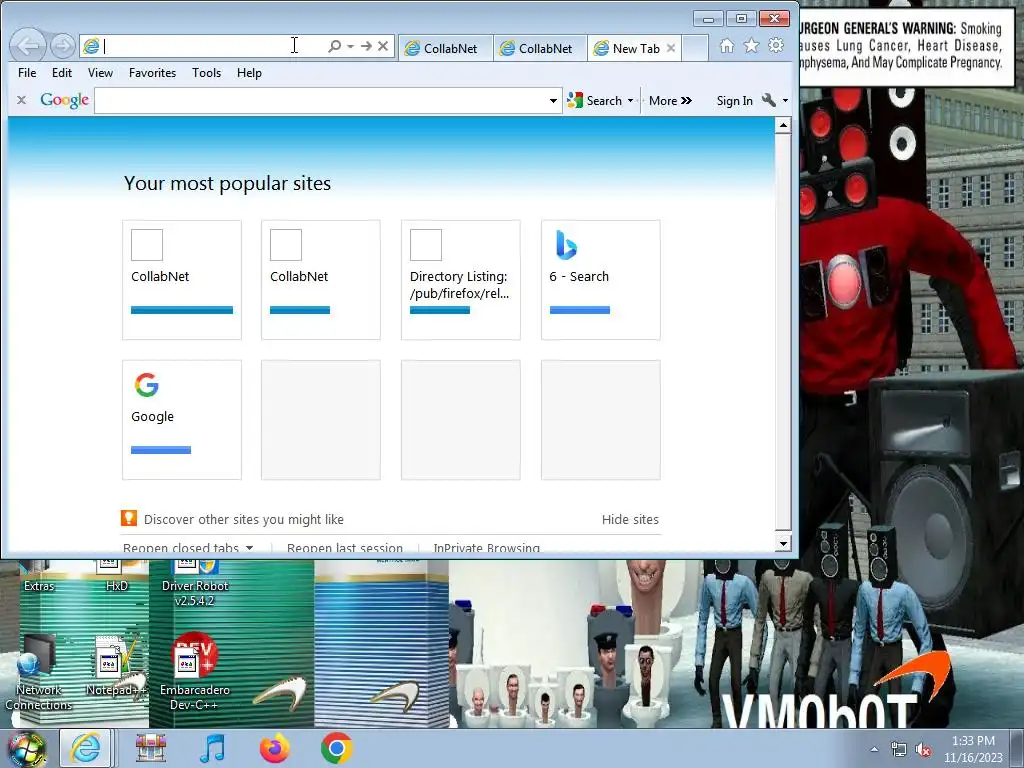This screenshot has height=768, width=1024.
Task: Open the Edit menu
Action: [x=62, y=72]
